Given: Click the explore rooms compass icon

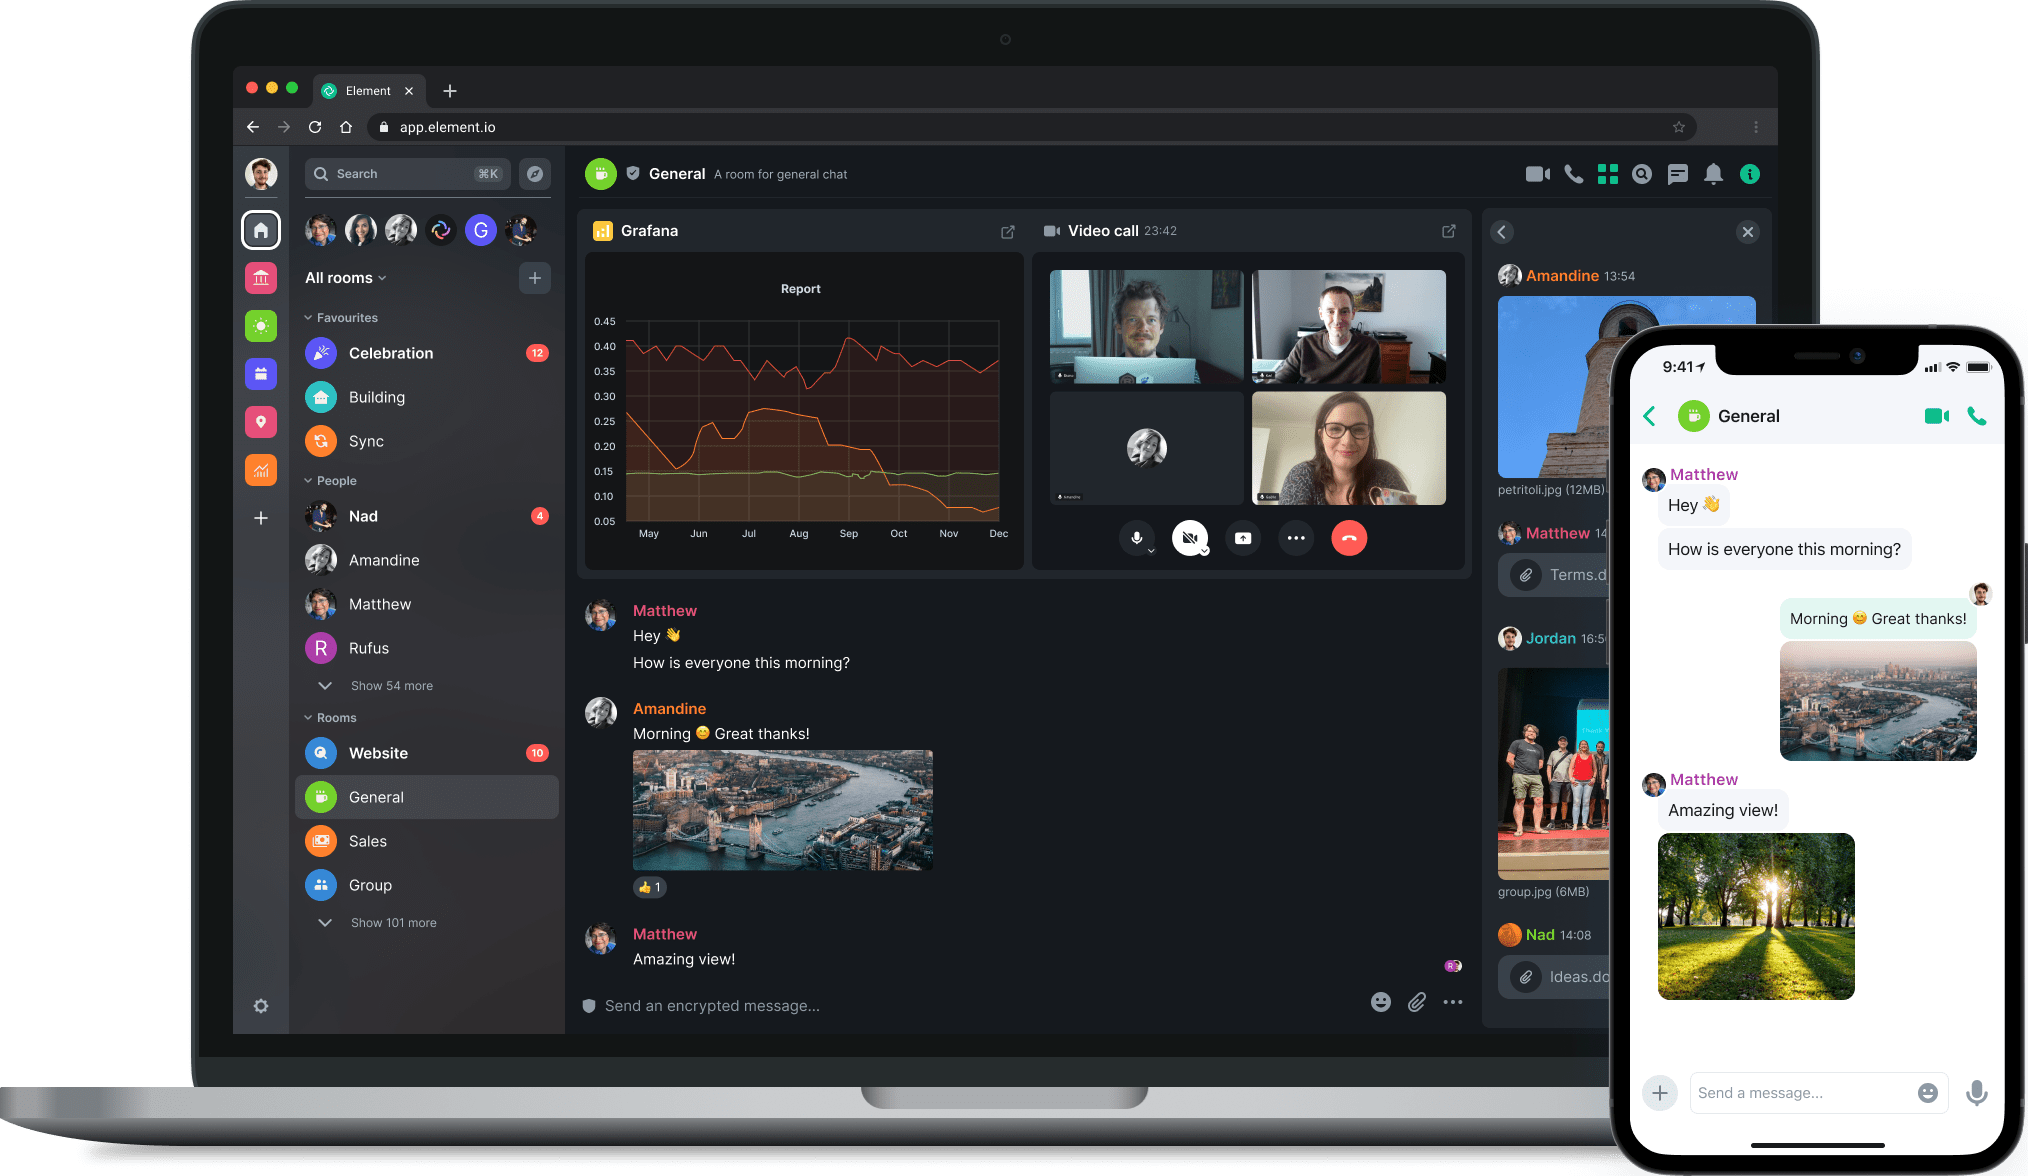Looking at the screenshot, I should point(535,174).
